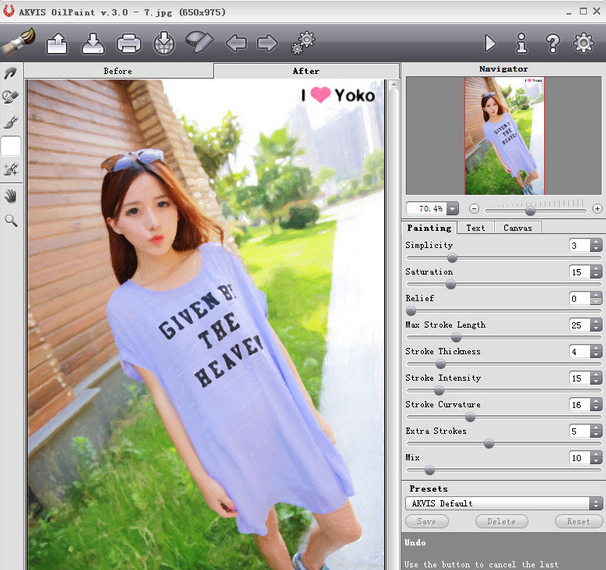Switch to the Text tab
The height and width of the screenshot is (570, 606).
tap(476, 228)
